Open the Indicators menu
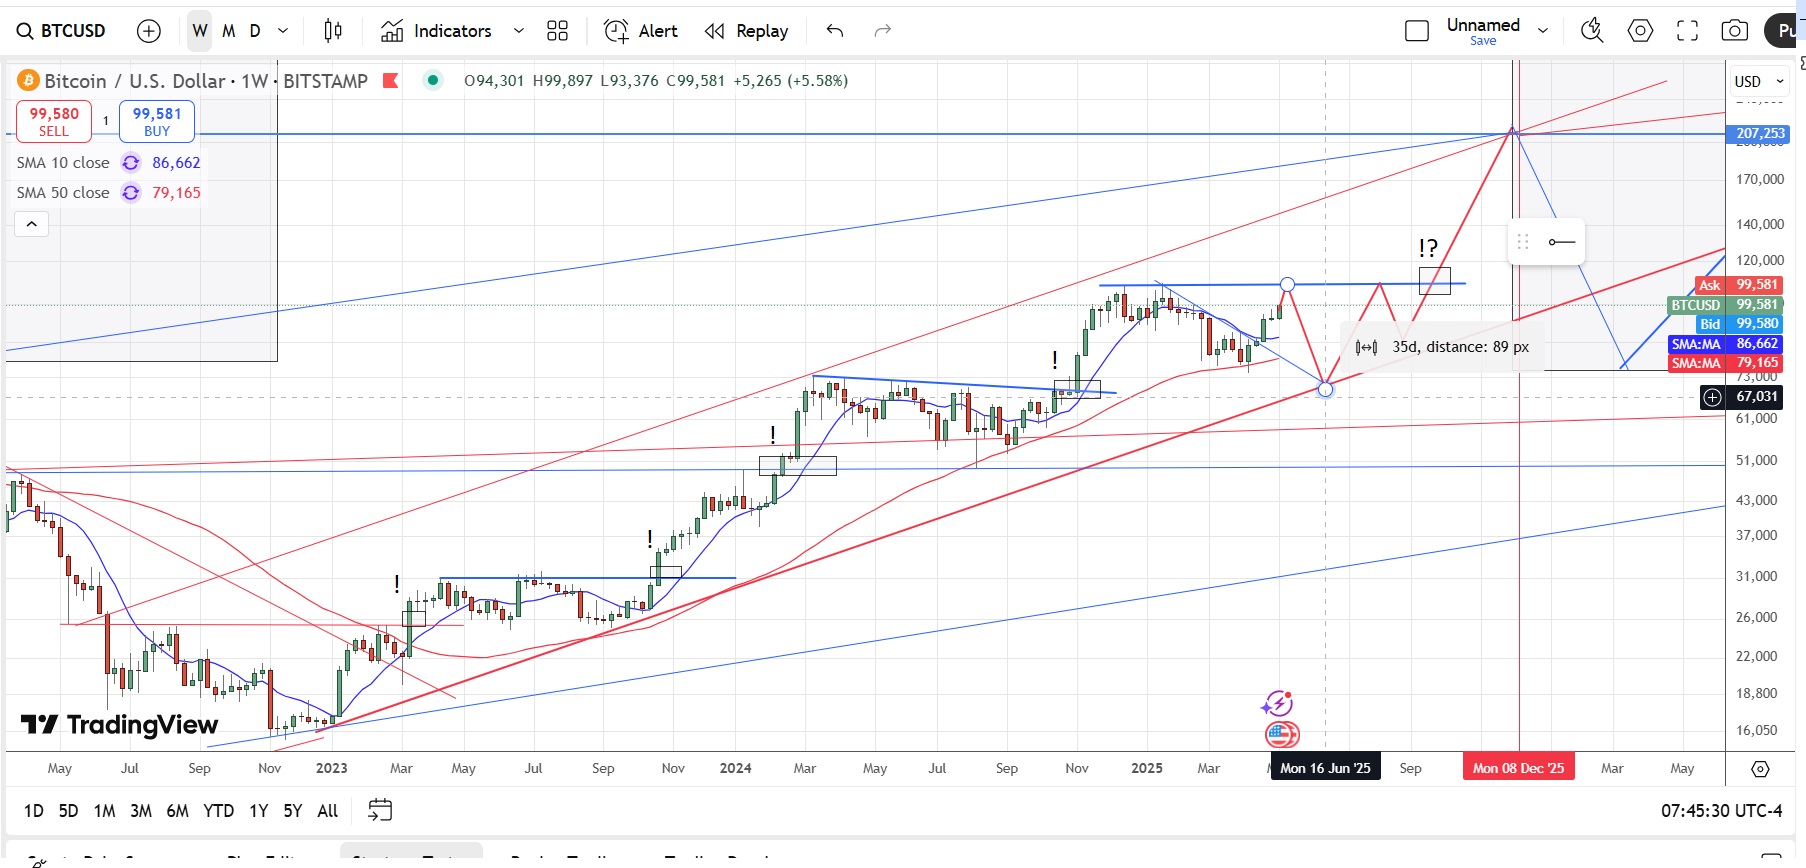 click(437, 31)
